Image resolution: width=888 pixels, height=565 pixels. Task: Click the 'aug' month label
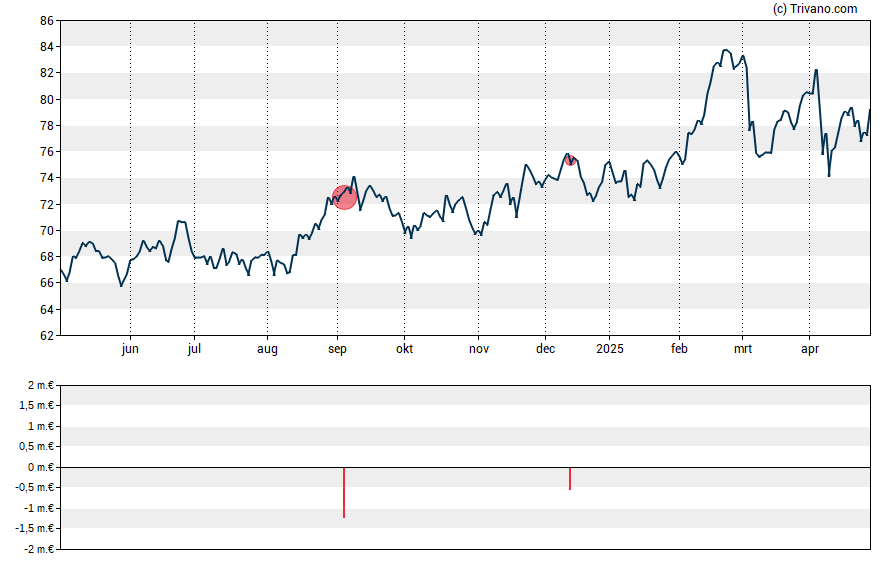pos(267,349)
